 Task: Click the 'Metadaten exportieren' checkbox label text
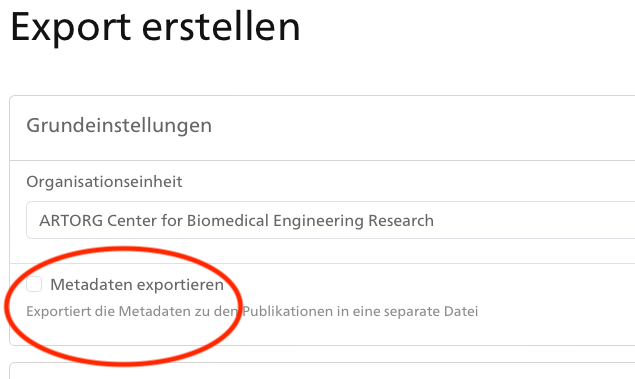pos(137,285)
